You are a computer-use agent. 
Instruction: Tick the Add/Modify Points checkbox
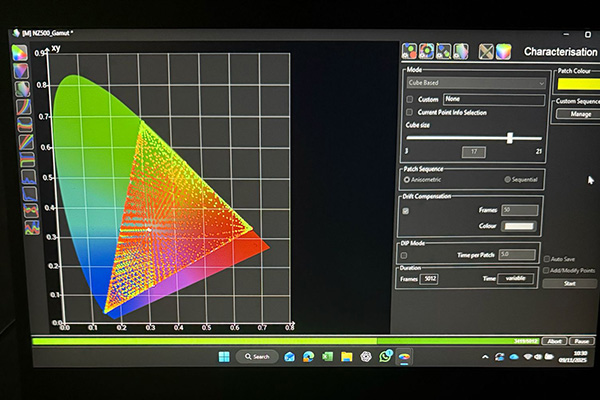pos(546,271)
